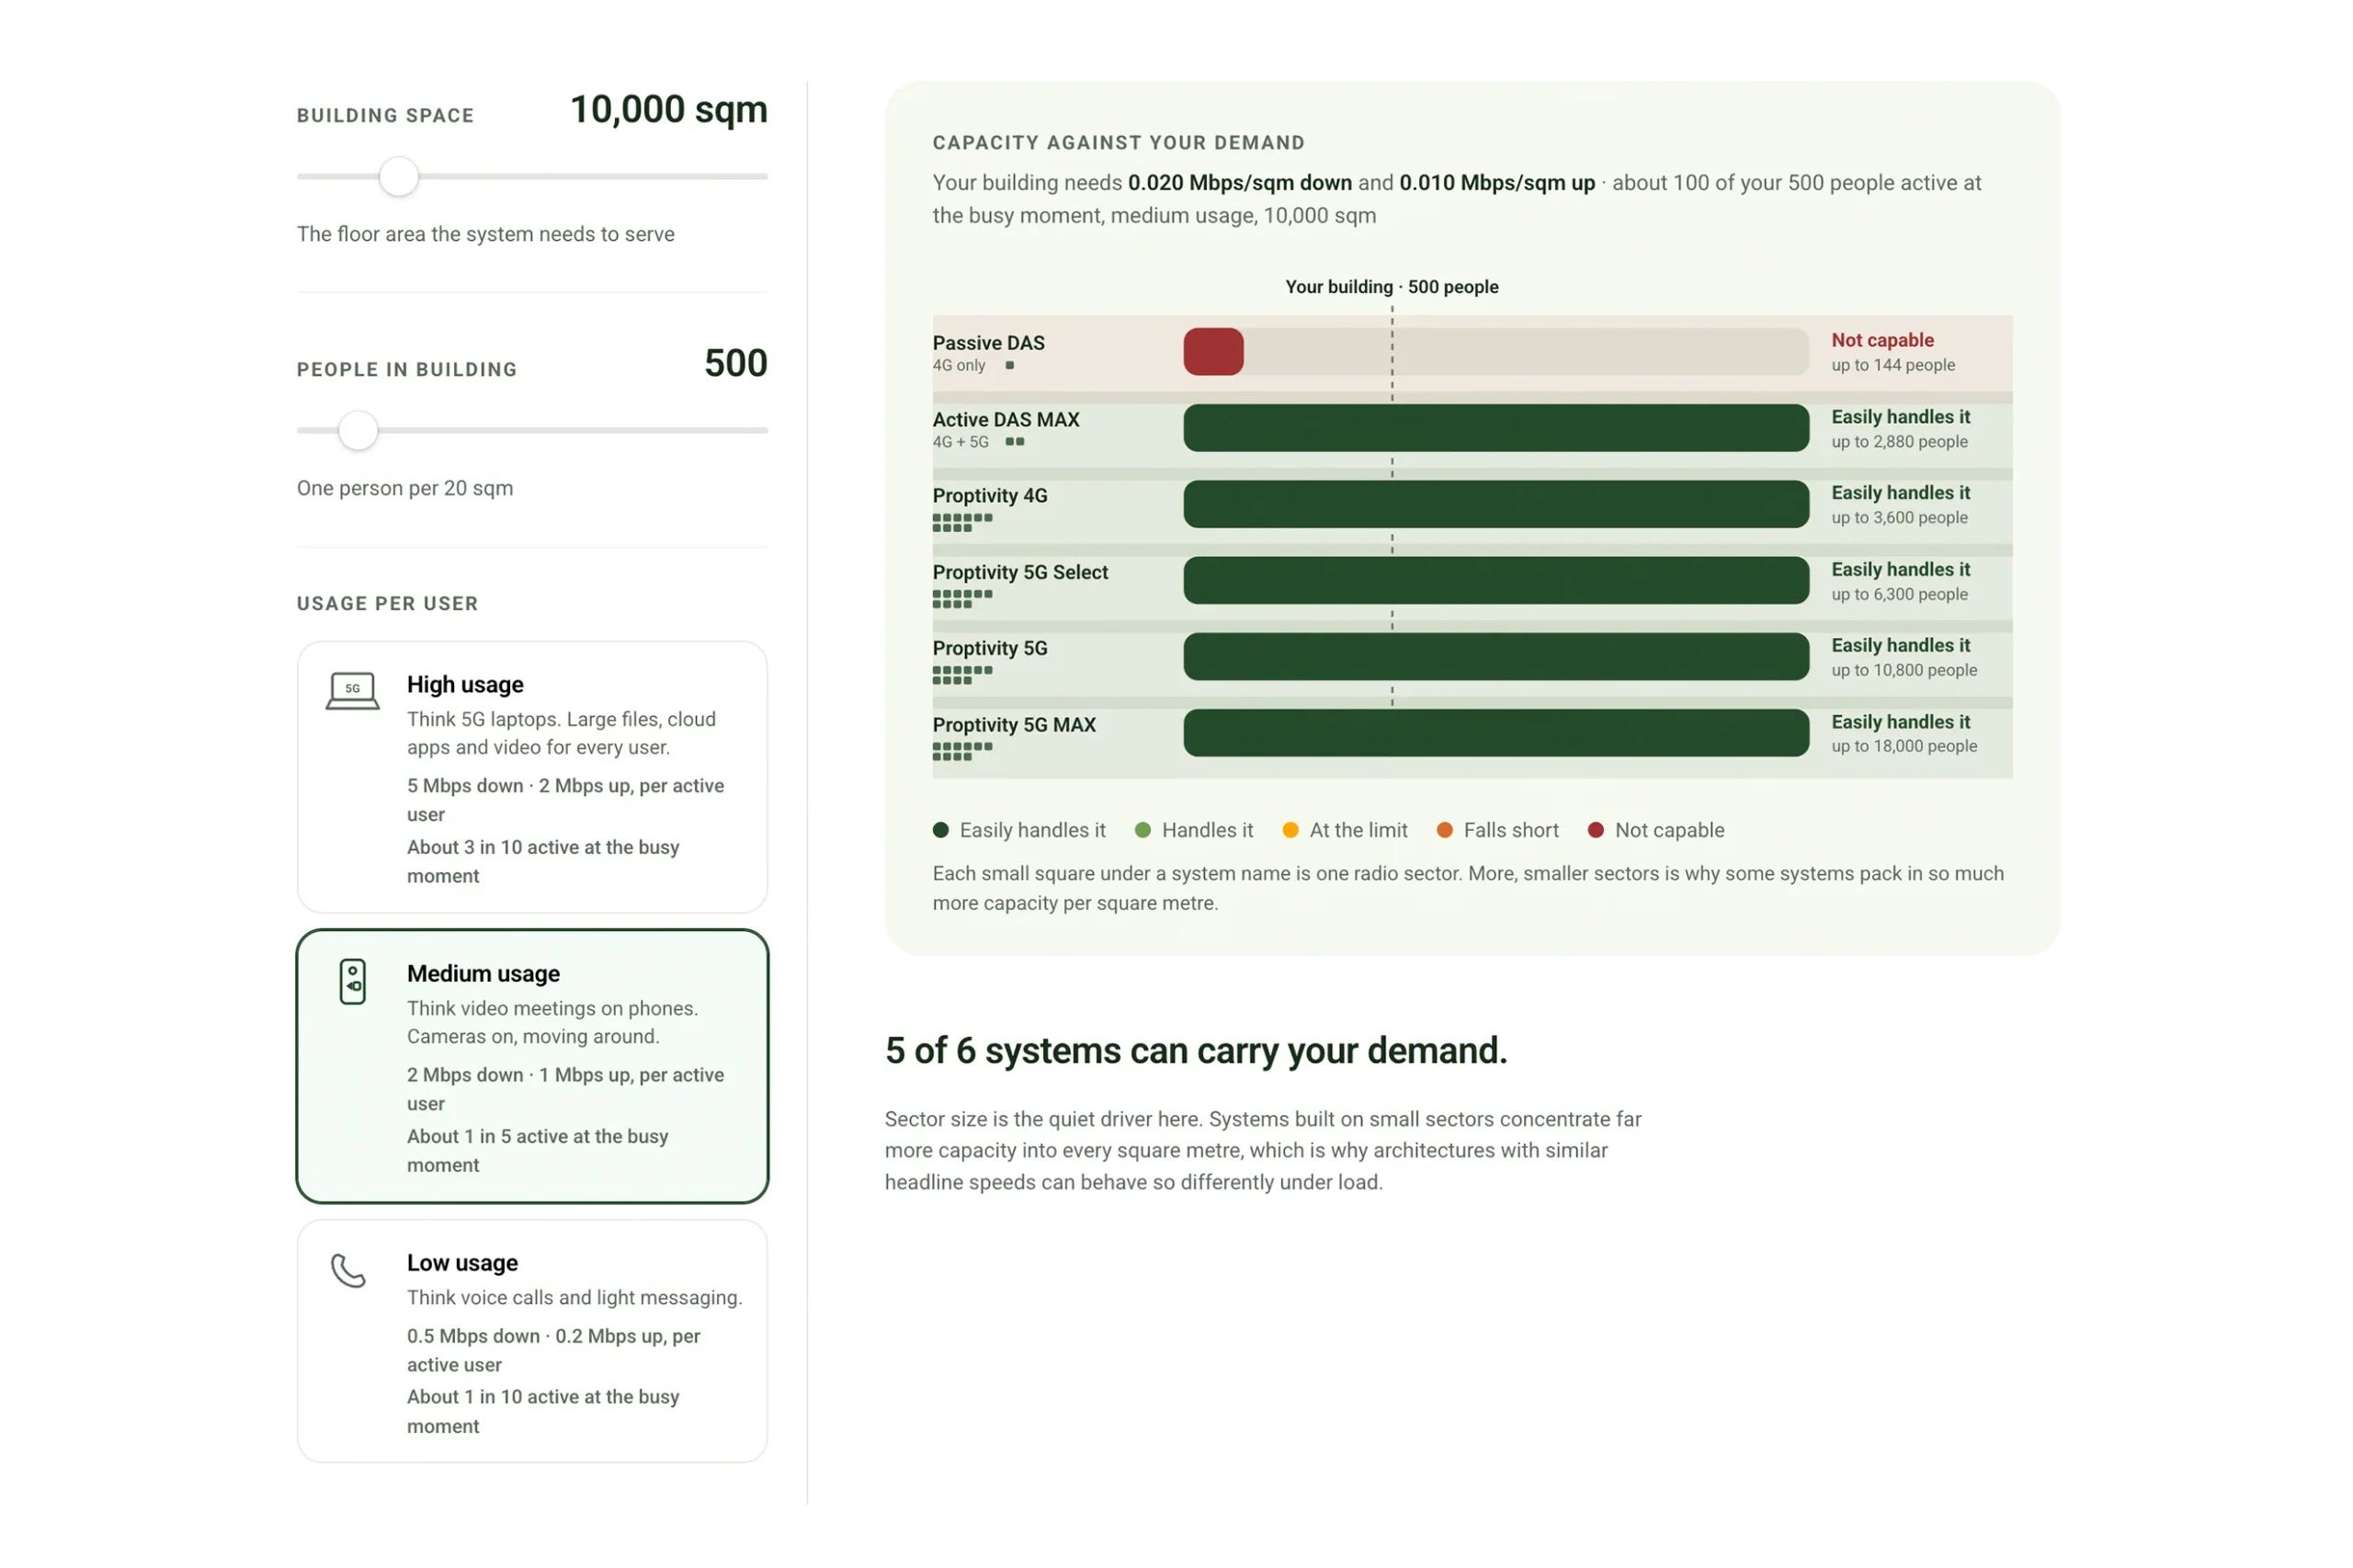Click the red Passive DAS capacity bar

coord(1213,352)
